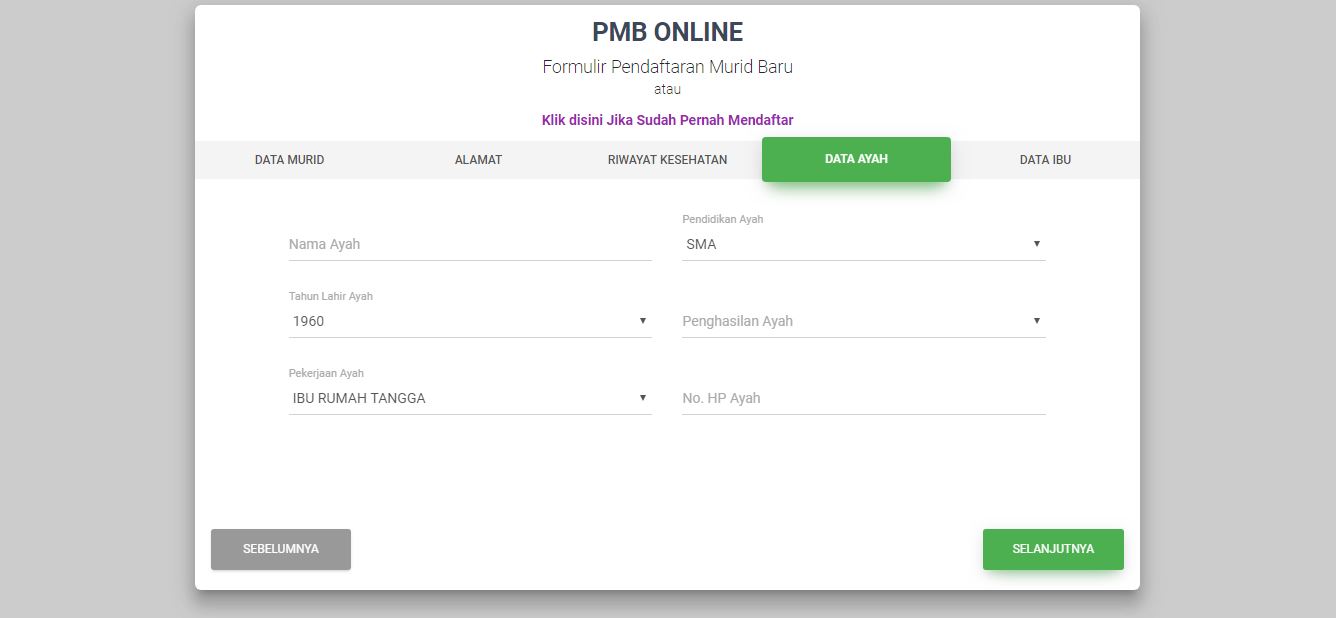Open the Data Murid tab
The image size is (1336, 618).
click(289, 160)
